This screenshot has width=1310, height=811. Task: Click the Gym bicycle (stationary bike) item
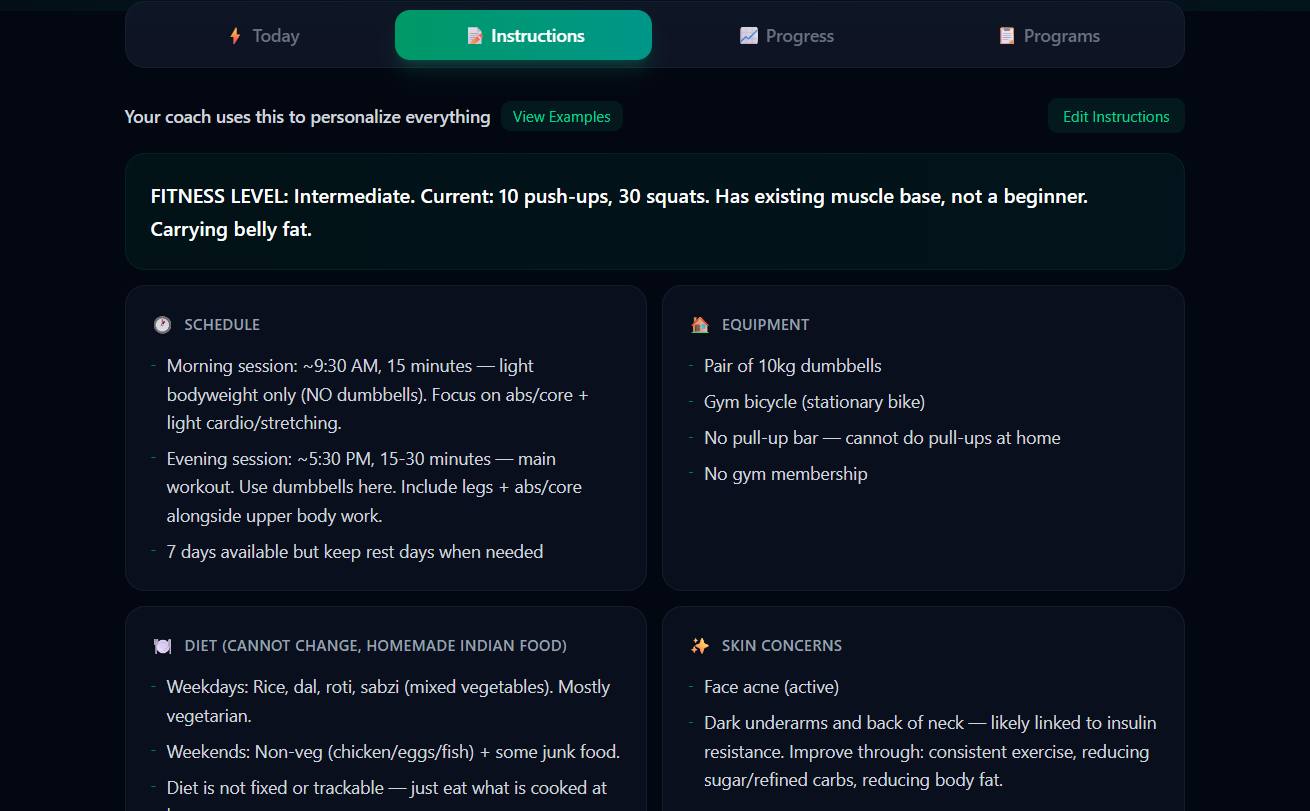point(815,402)
